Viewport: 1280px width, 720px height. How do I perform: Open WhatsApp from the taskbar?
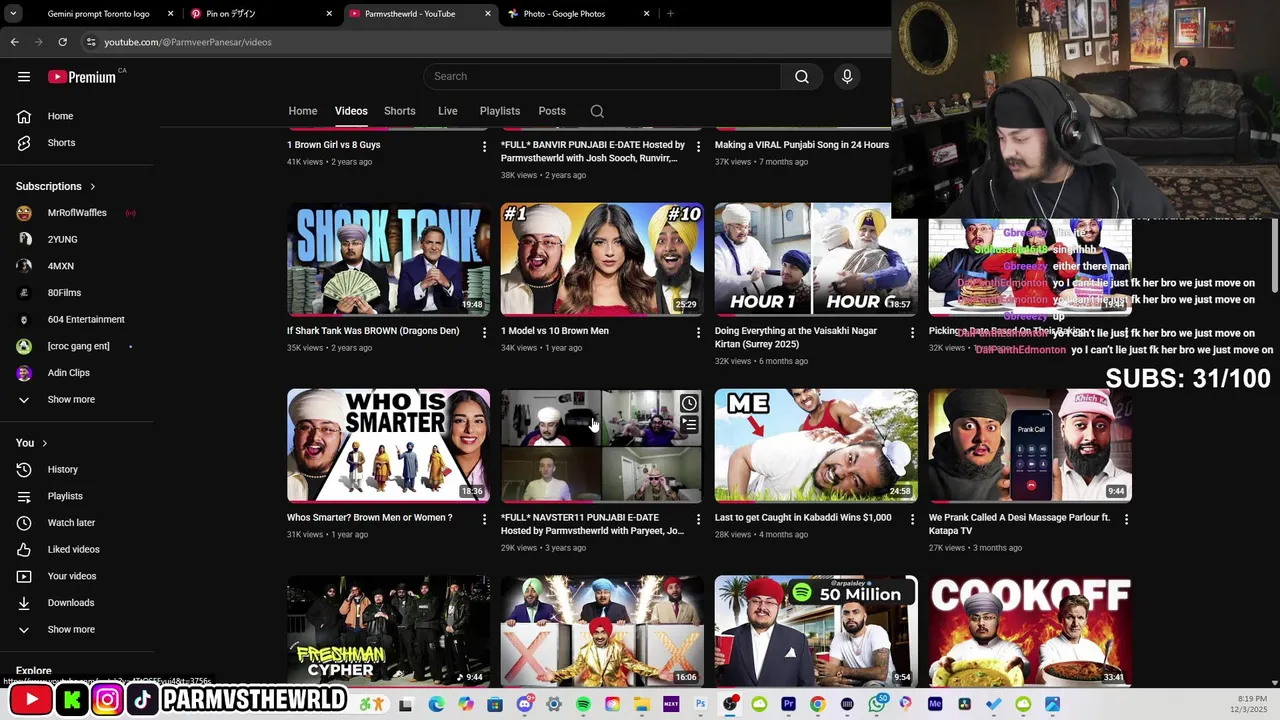(x=877, y=704)
